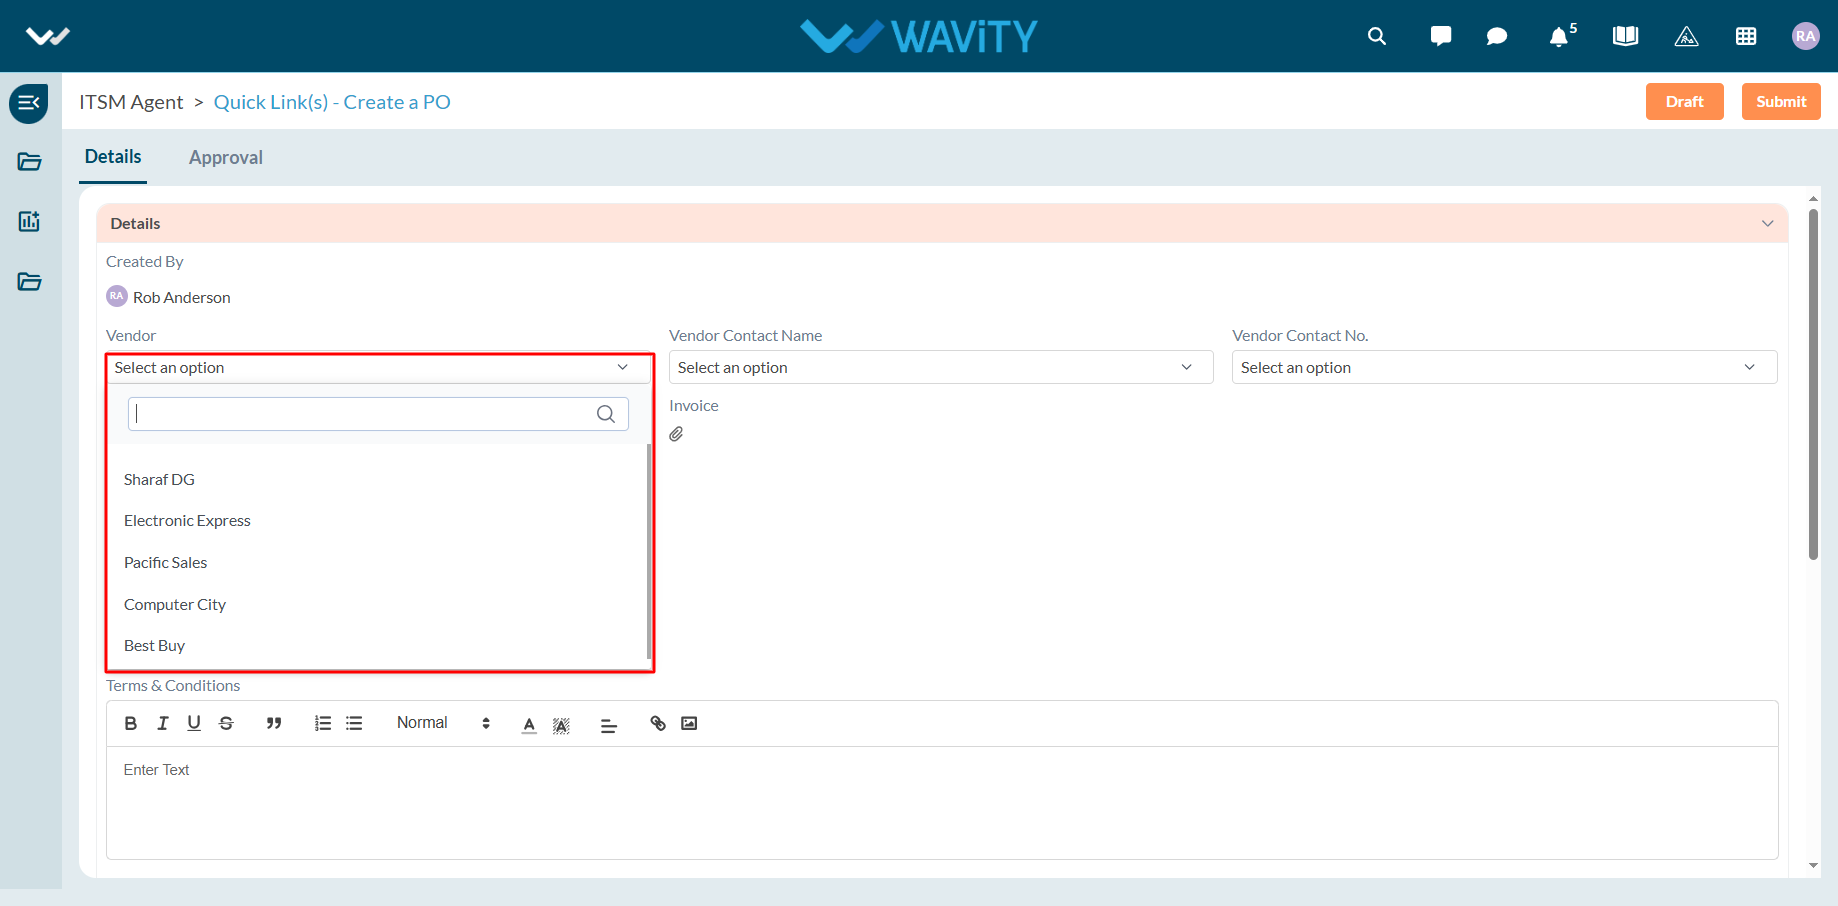Open the search icon in top bar
The height and width of the screenshot is (906, 1838).
coord(1376,37)
